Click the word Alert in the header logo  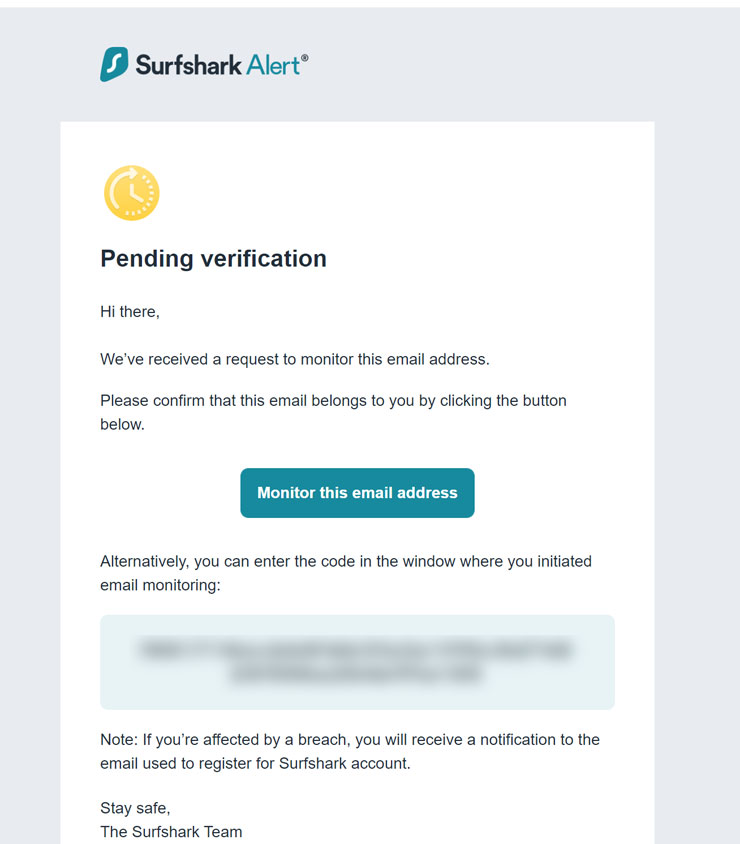click(x=272, y=66)
